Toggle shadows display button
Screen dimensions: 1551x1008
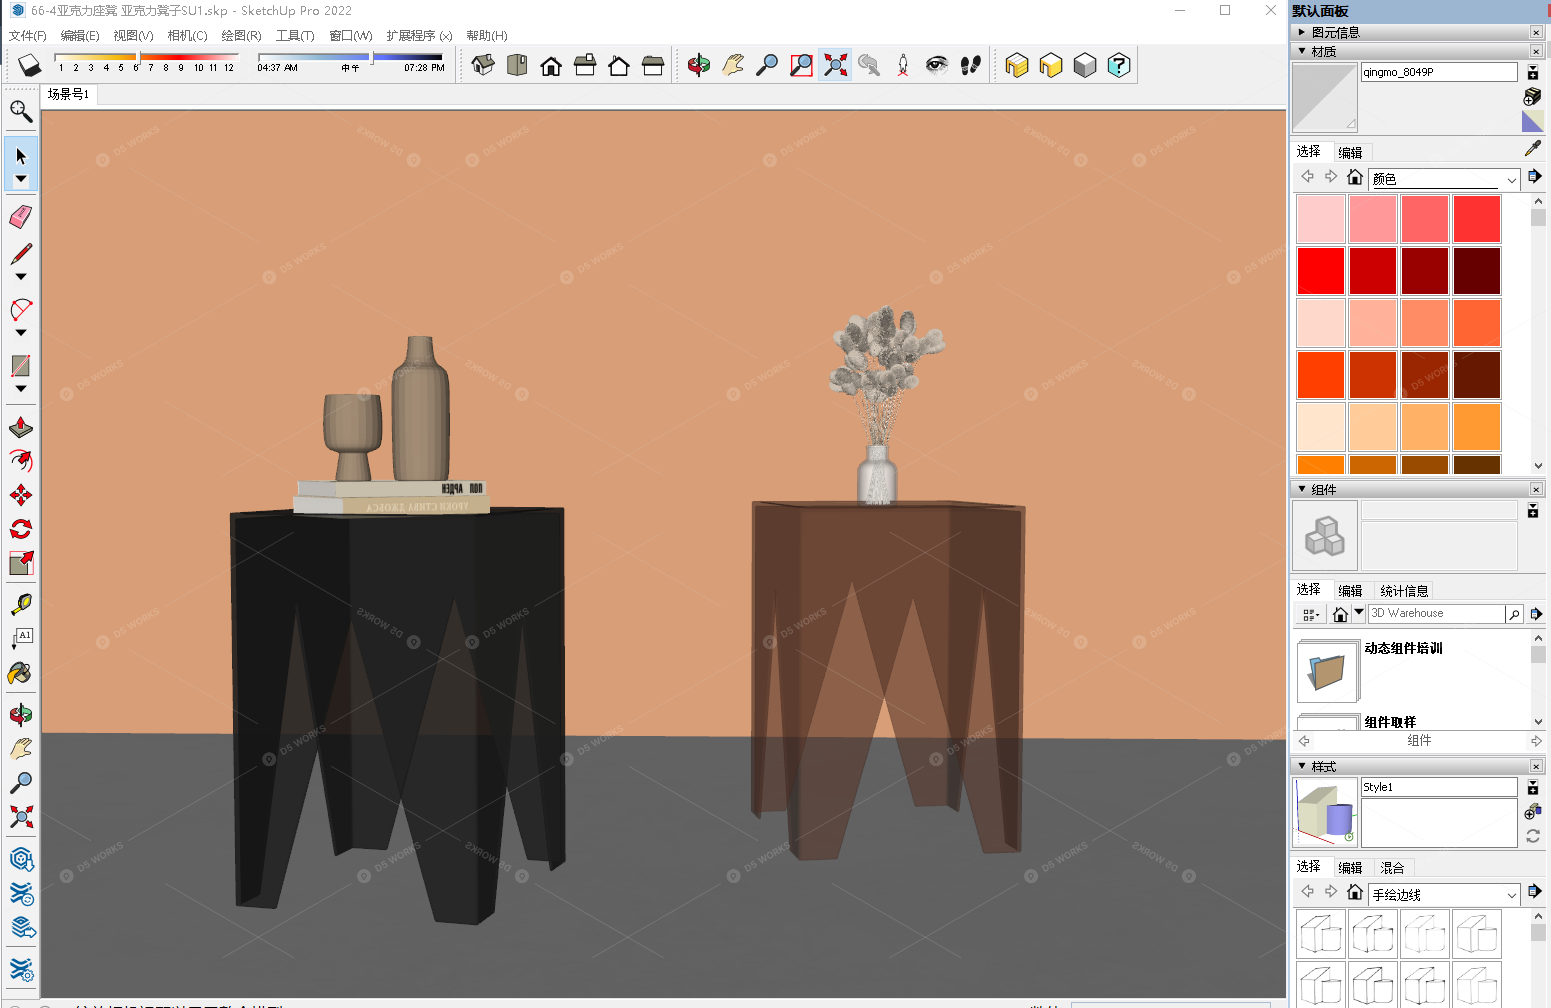(29, 66)
